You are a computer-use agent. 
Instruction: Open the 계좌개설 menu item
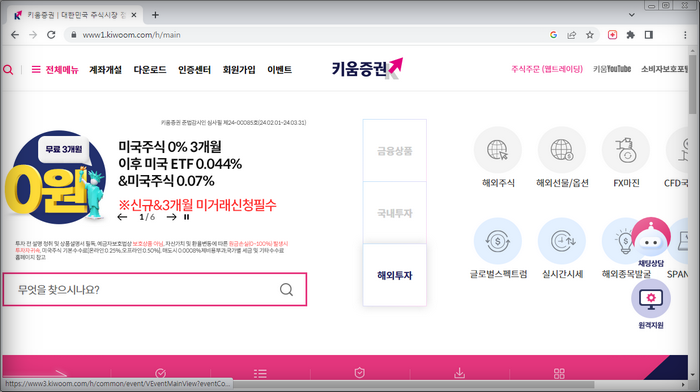105,70
